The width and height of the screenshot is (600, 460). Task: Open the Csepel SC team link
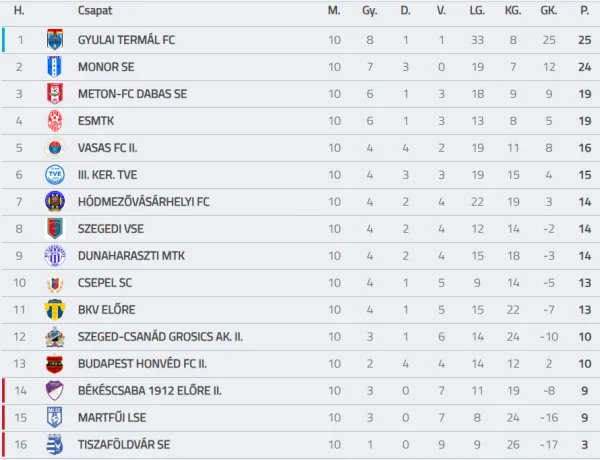point(105,283)
